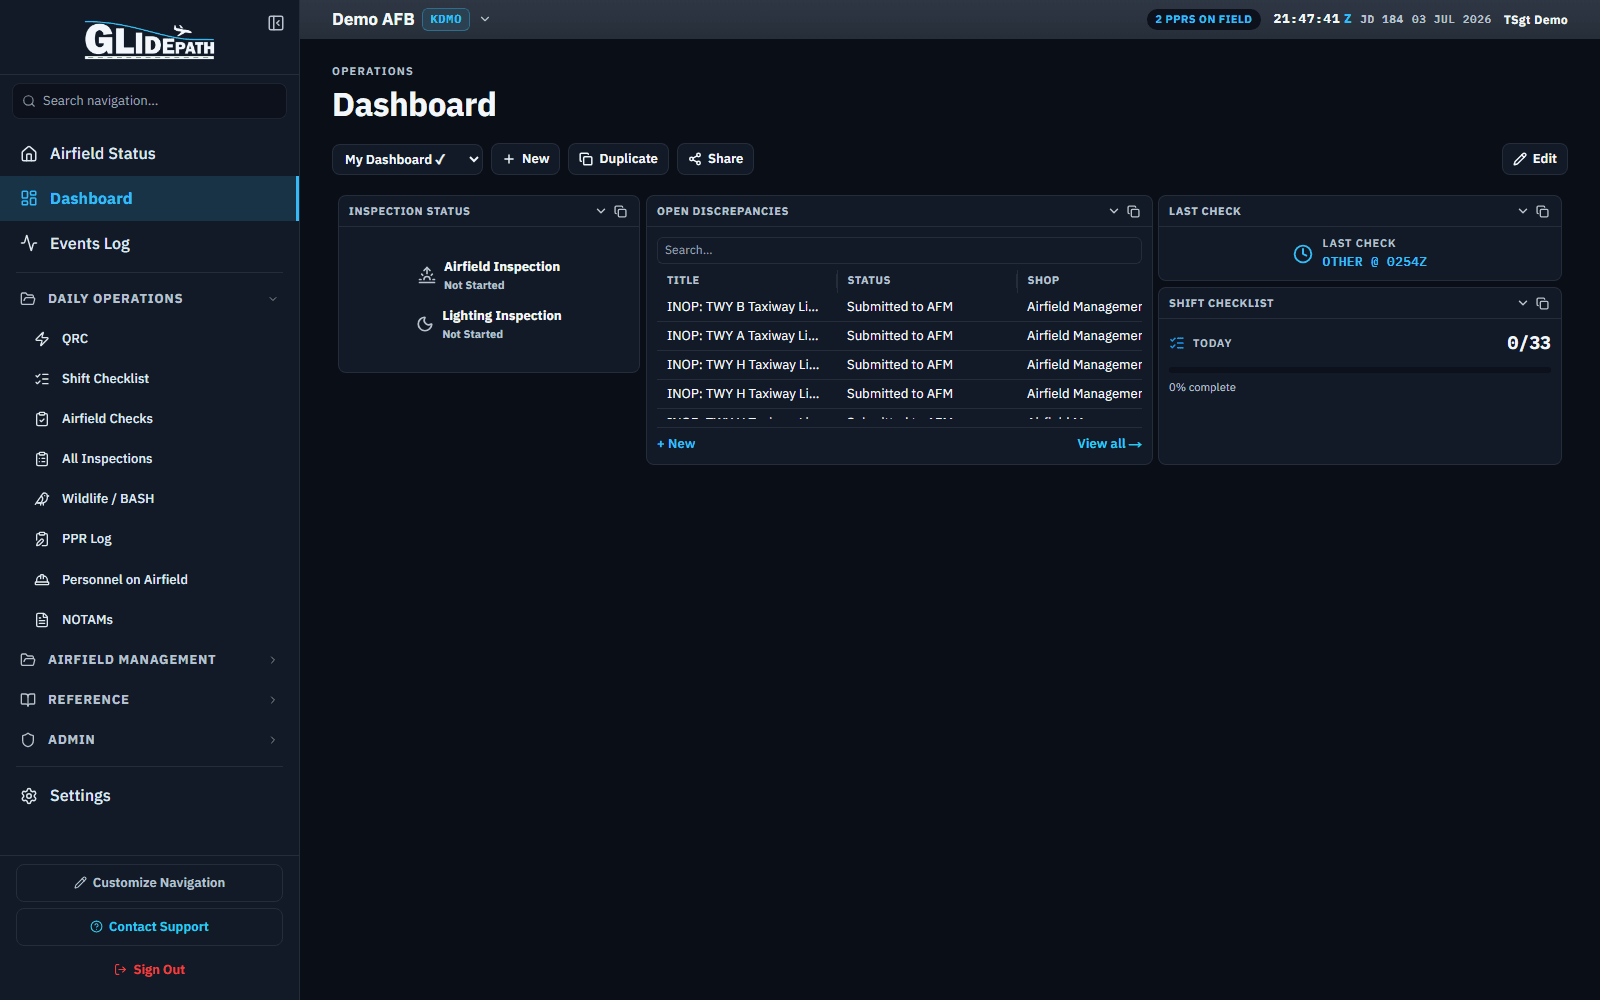The image size is (1600, 1000).
Task: Click 2 PPRs on Field badge
Action: click(1203, 19)
